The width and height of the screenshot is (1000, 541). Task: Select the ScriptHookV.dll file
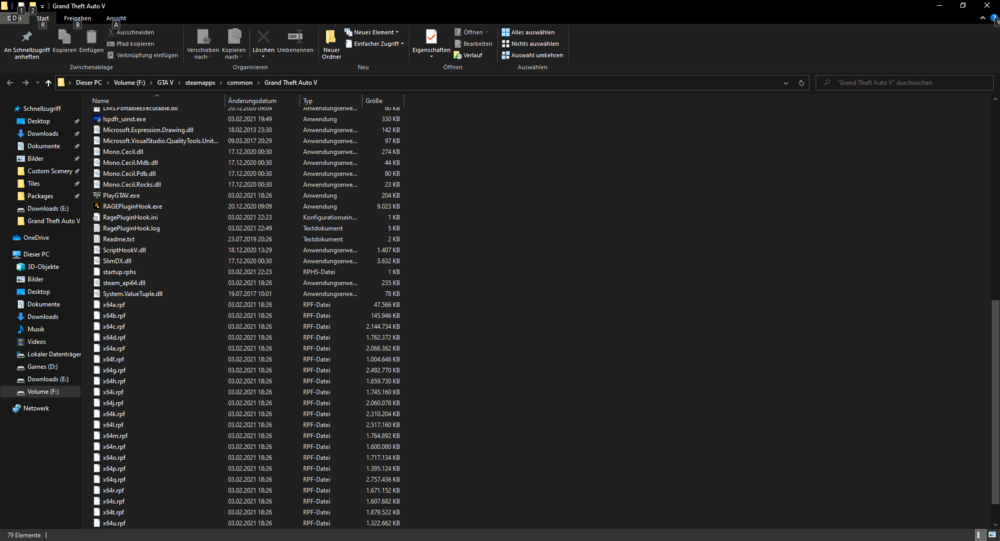(x=124, y=250)
